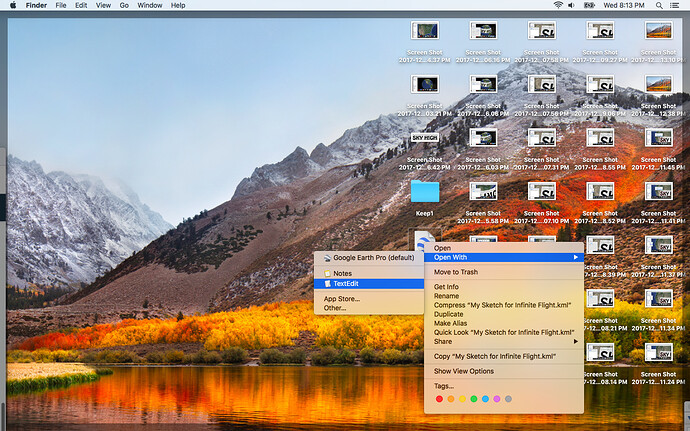
Task: Compress My Sketch for Infinite Flight.kml
Action: coord(504,305)
